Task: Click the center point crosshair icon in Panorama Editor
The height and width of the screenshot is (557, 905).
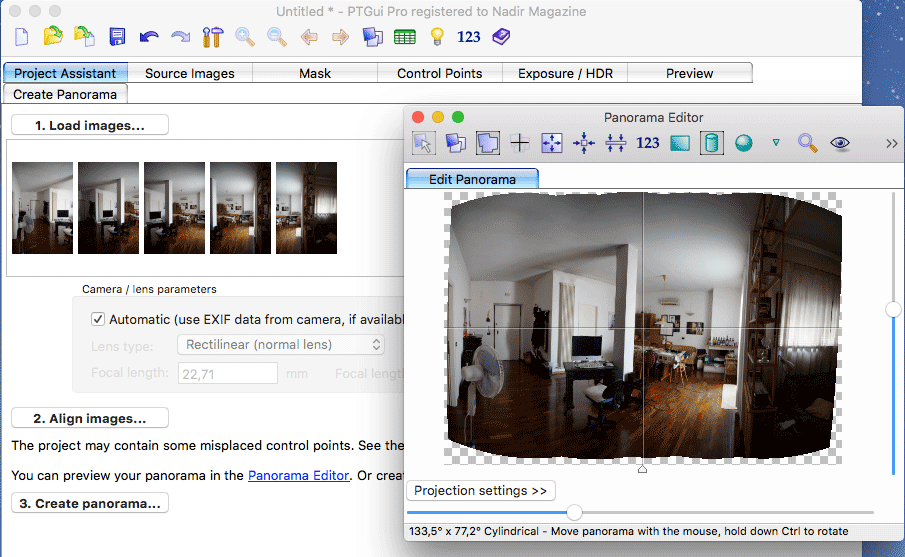Action: pyautogui.click(x=519, y=143)
